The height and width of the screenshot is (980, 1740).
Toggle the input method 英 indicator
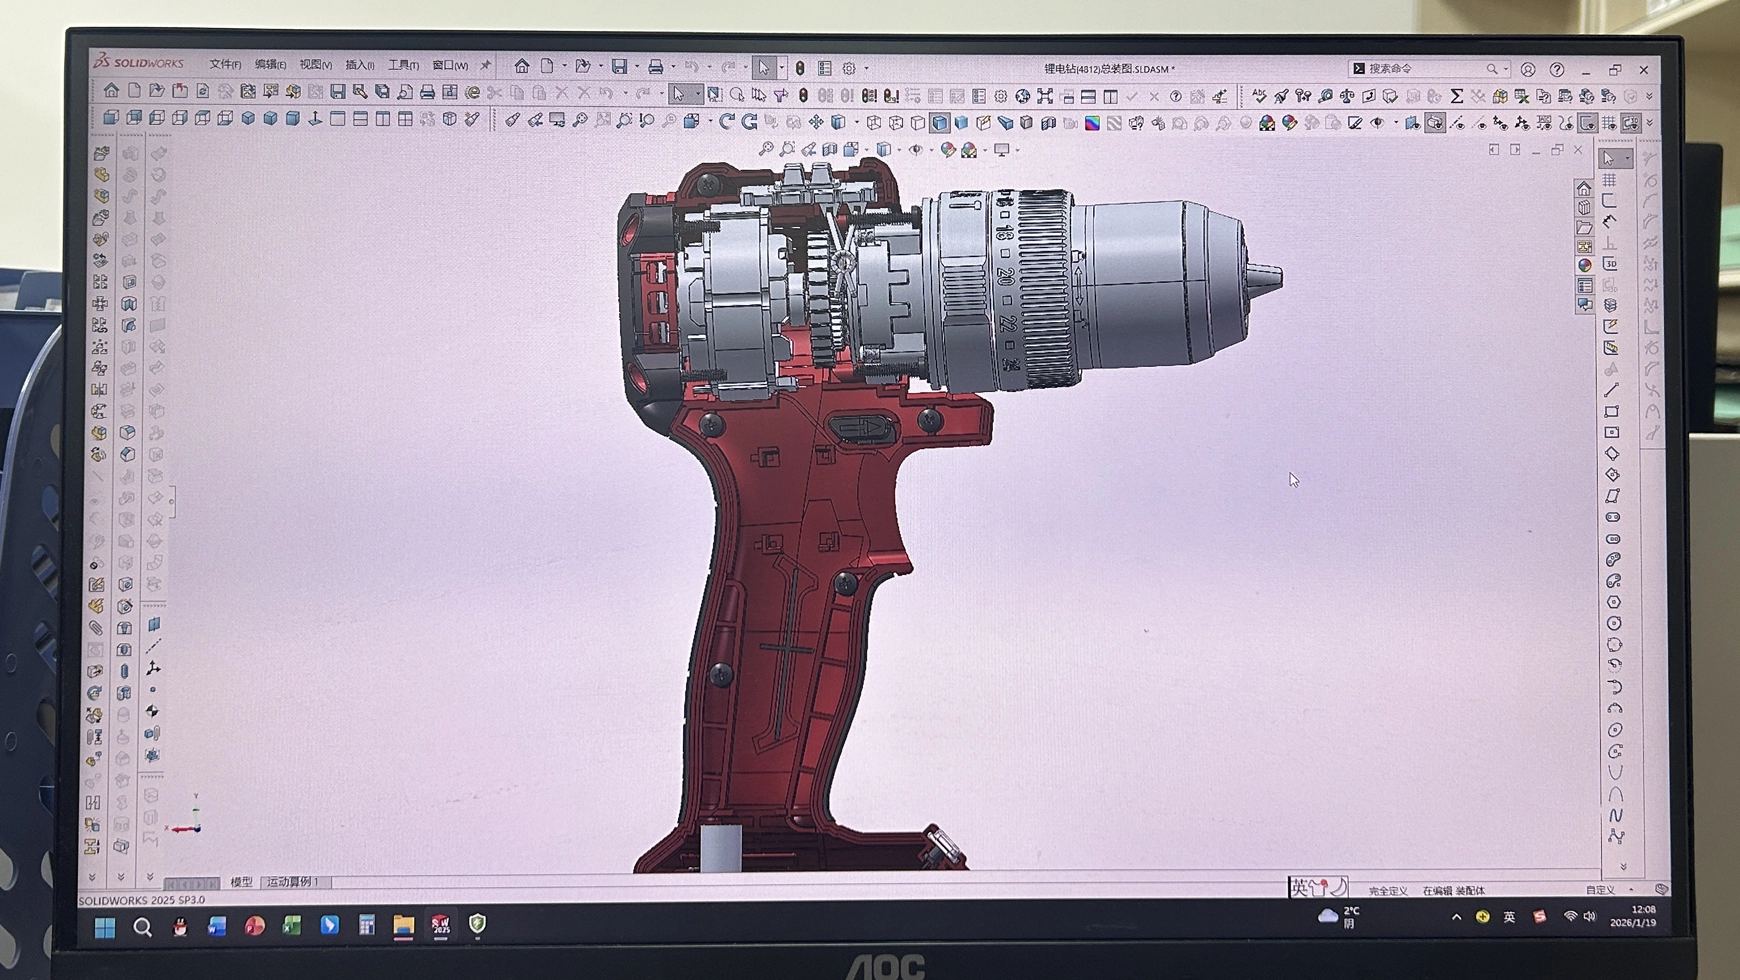(1508, 917)
